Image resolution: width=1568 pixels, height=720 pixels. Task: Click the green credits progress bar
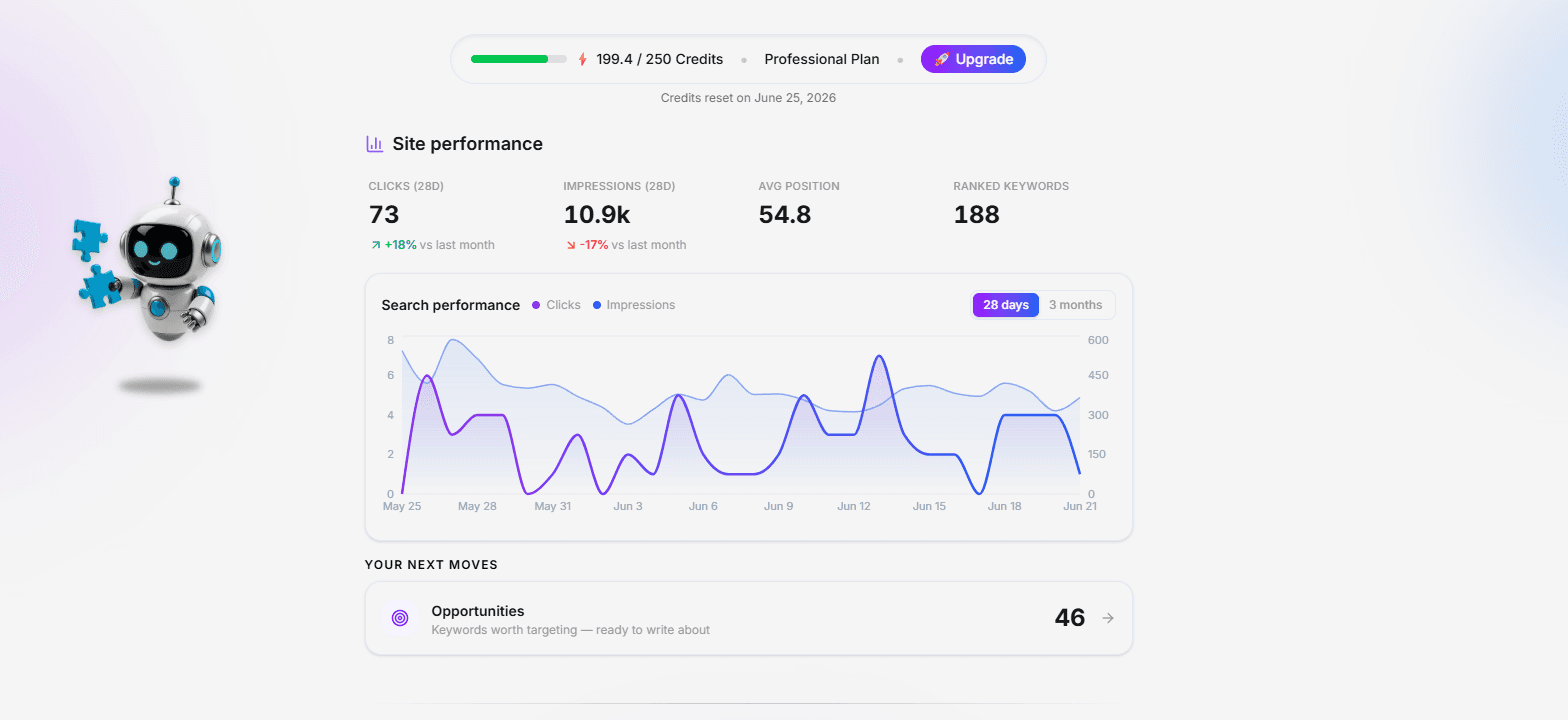click(x=518, y=59)
